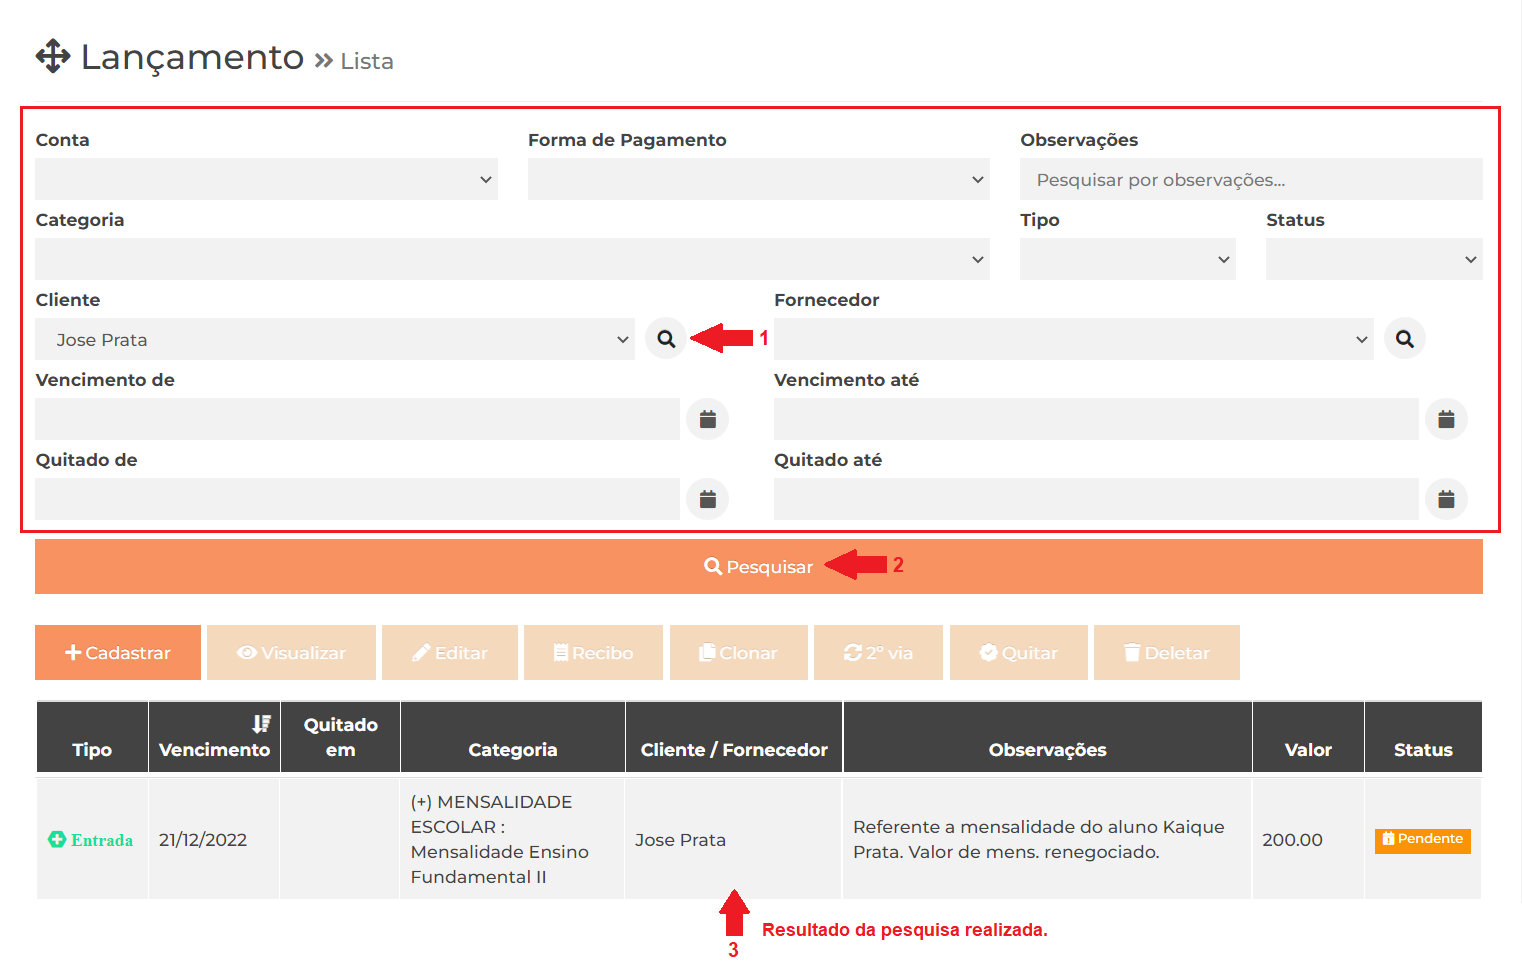The height and width of the screenshot is (965, 1522).
Task: Click the Pendente status badge
Action: [1422, 840]
